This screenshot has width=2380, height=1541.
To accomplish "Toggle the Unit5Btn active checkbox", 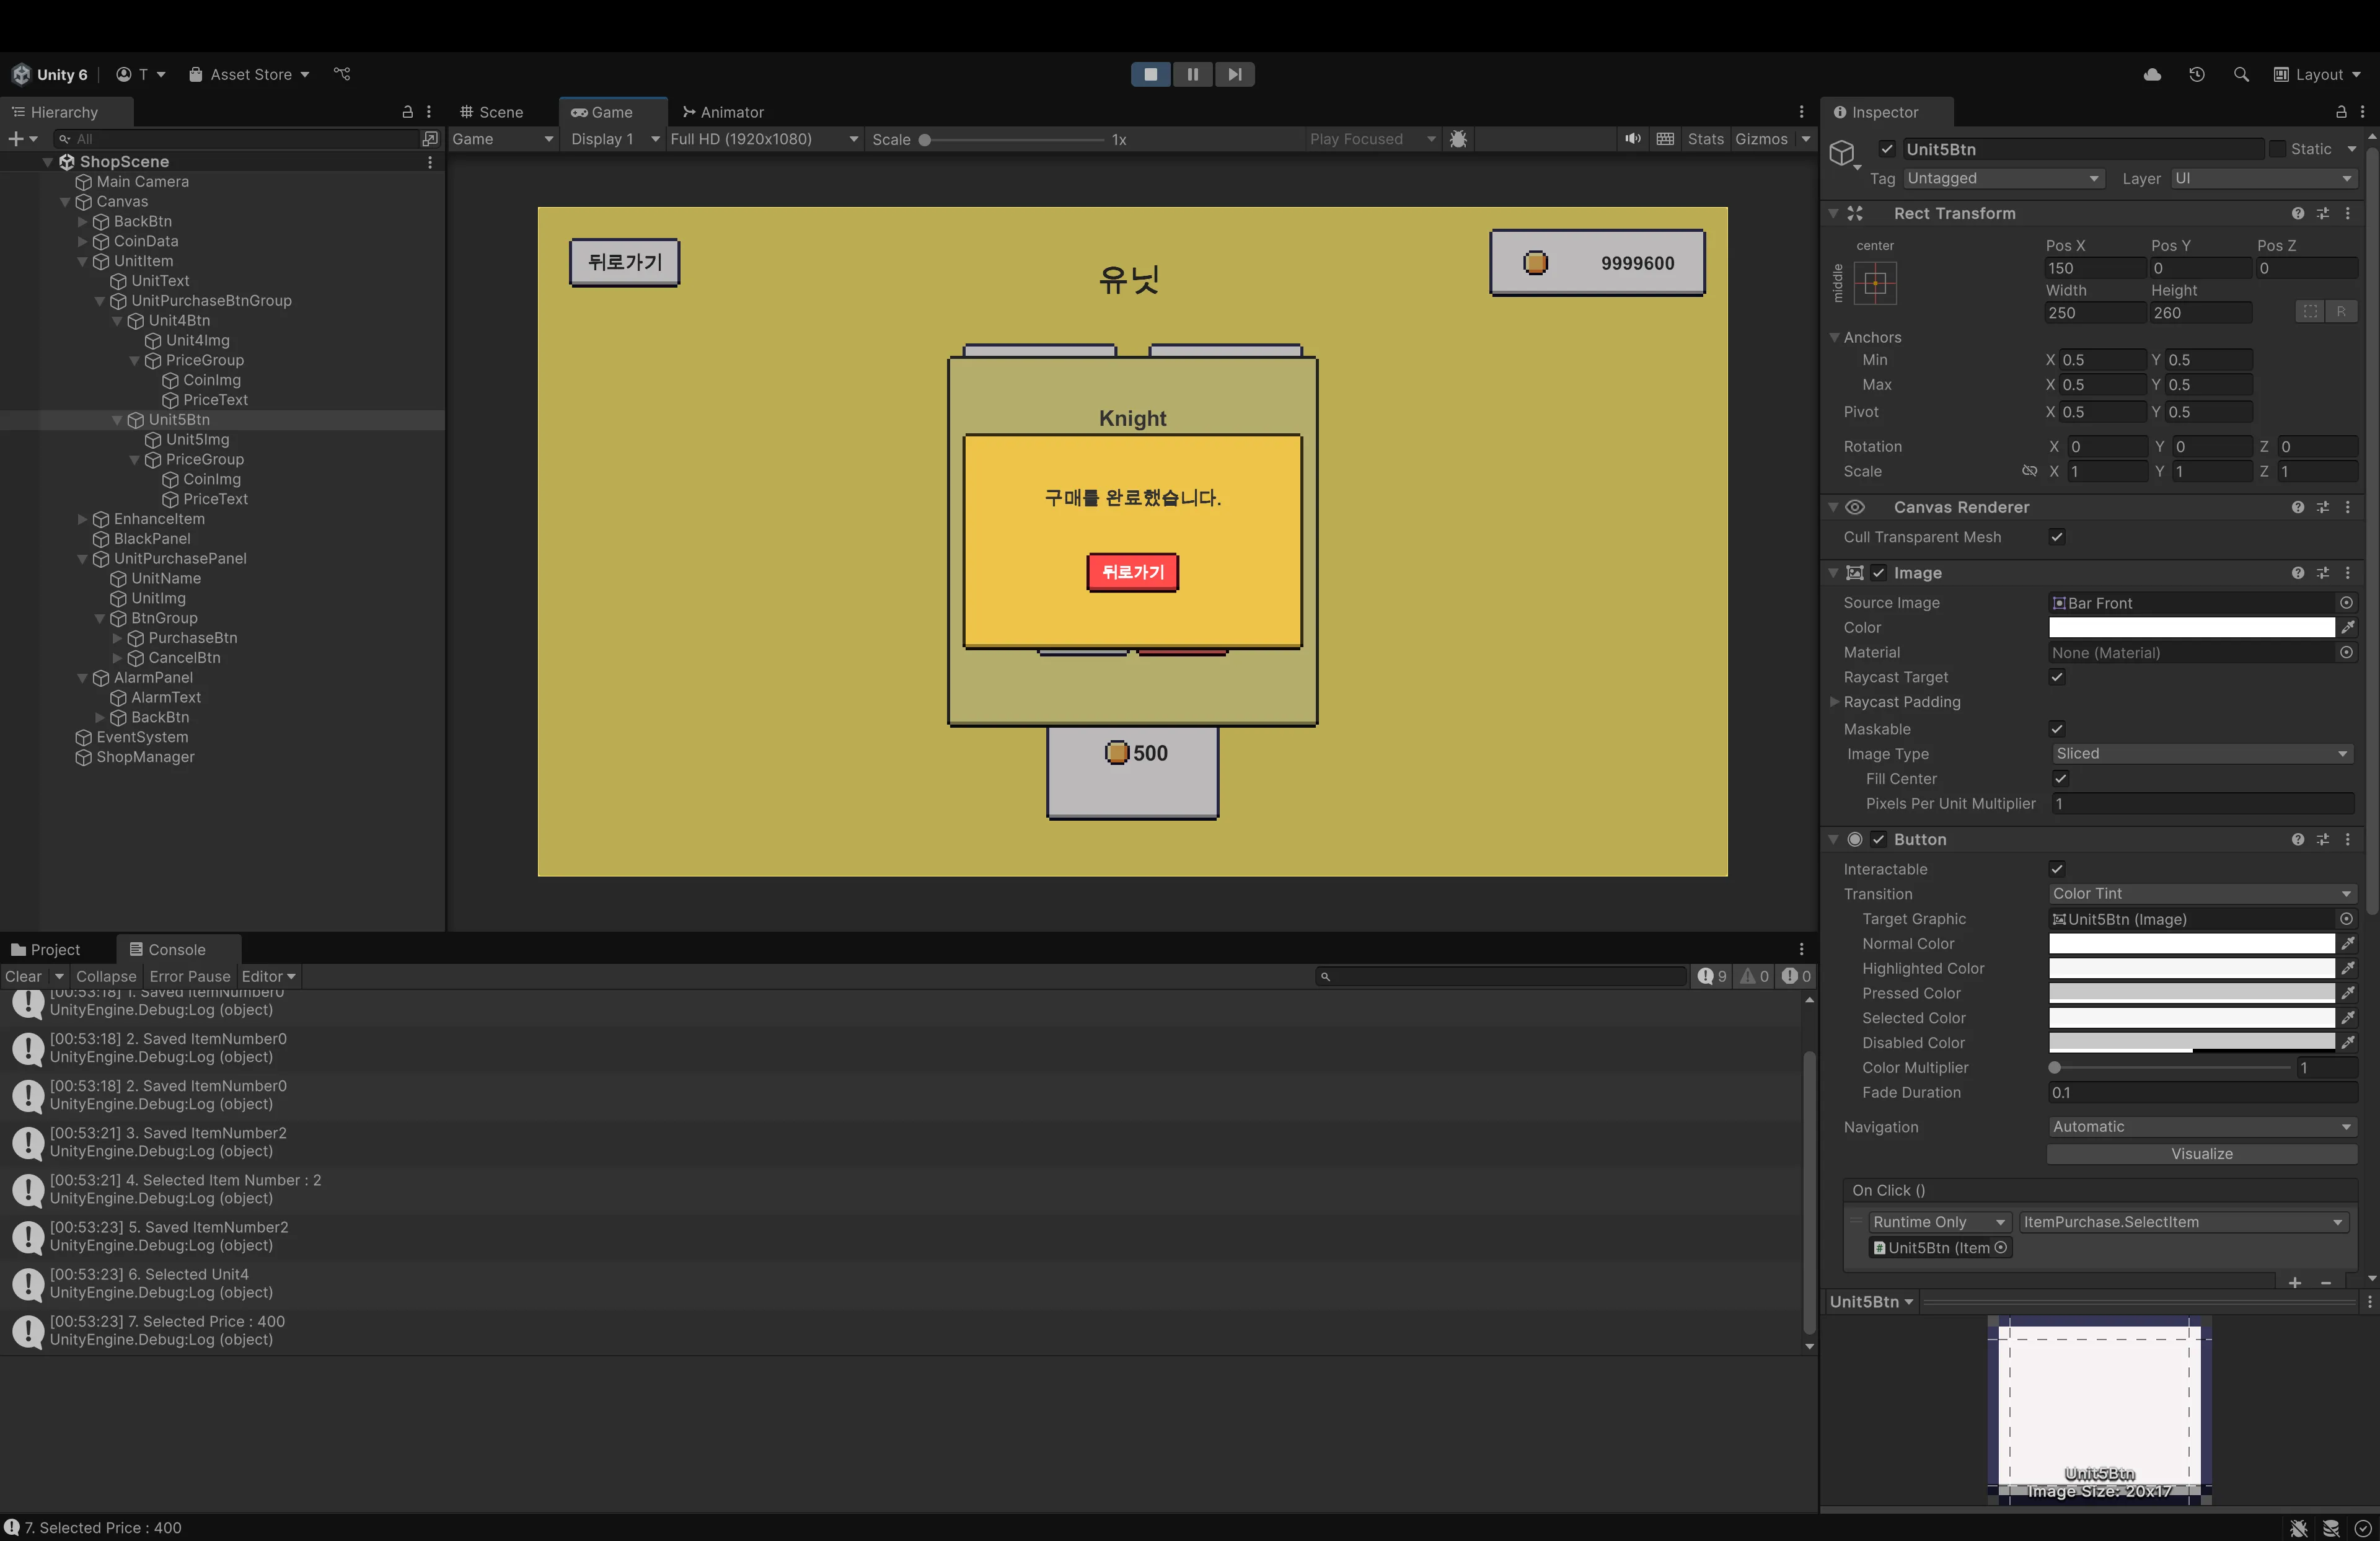I will [x=1886, y=149].
